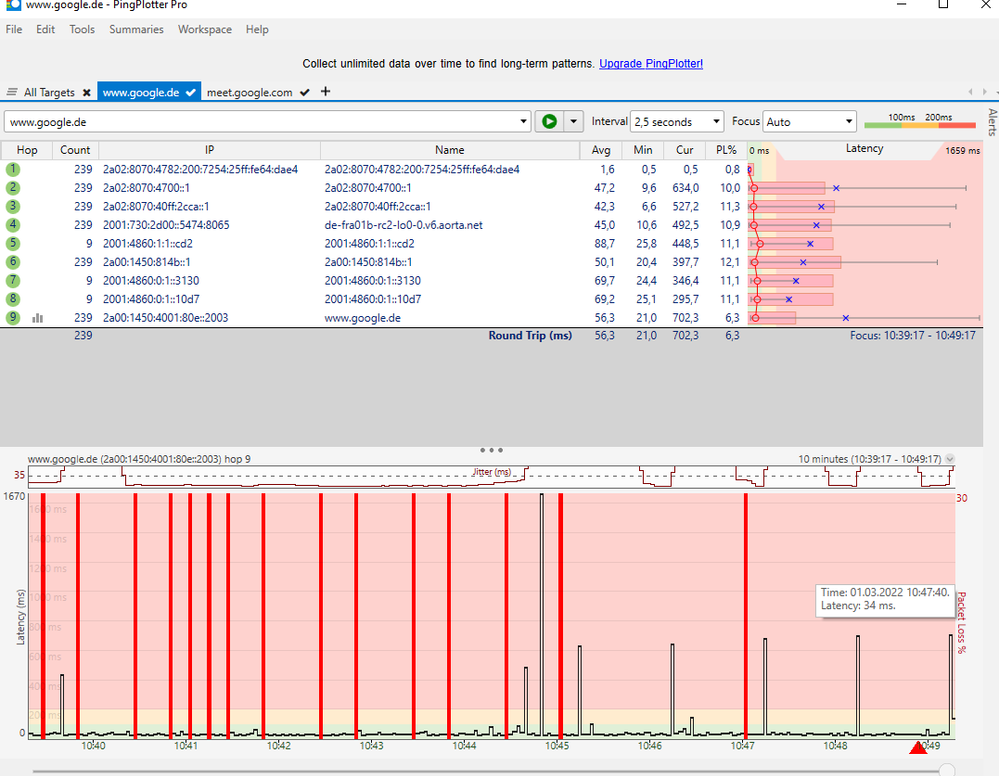Click the Round Trip (ms) summary label

(x=530, y=335)
